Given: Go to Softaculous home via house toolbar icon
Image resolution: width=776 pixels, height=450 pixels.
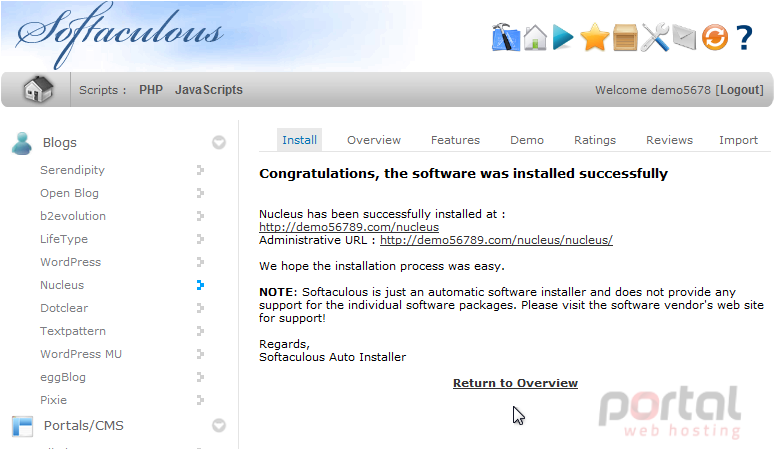Looking at the screenshot, I should tap(535, 37).
